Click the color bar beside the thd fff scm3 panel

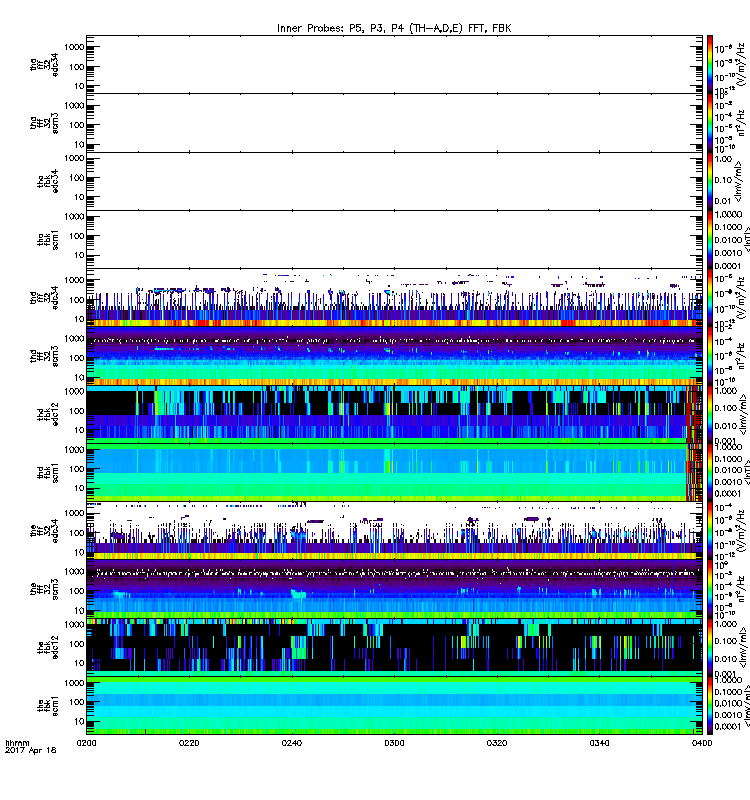pos(710,356)
